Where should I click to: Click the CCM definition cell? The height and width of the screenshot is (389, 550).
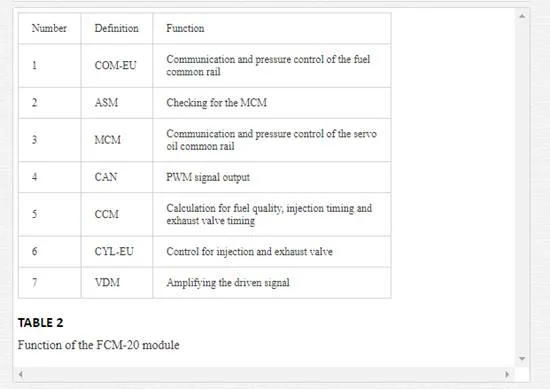117,214
